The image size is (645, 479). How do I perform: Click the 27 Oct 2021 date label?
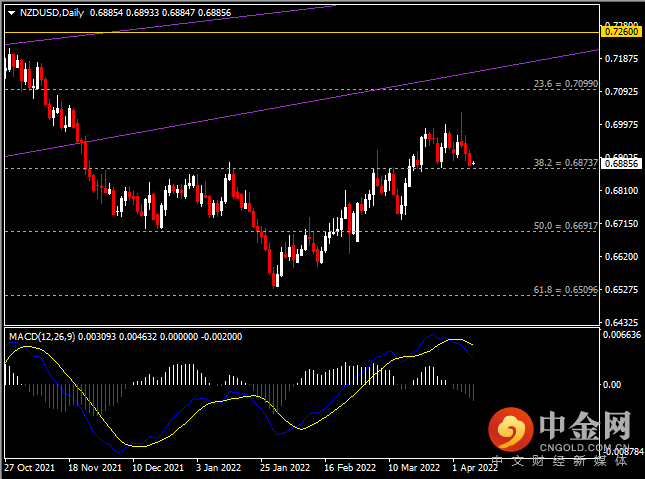(28, 467)
